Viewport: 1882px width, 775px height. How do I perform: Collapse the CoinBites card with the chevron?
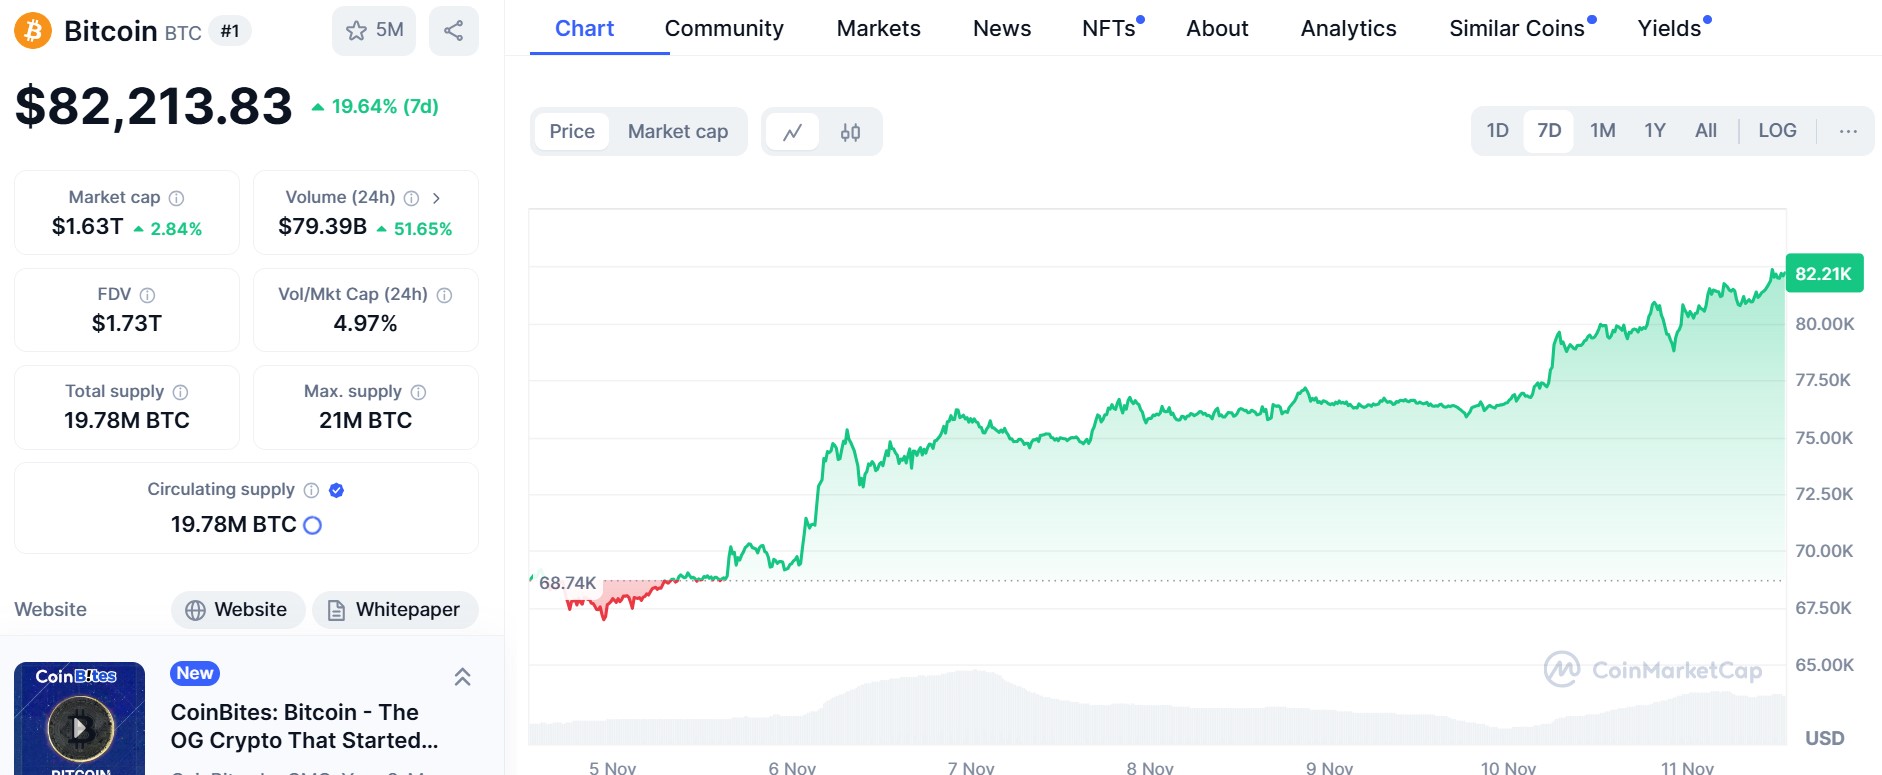pos(462,677)
